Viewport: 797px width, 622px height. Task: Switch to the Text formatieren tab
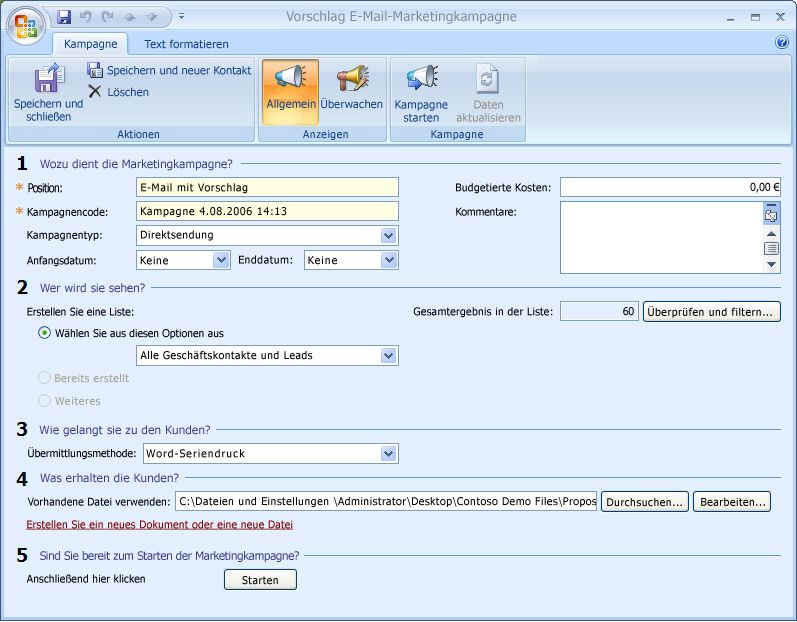186,44
